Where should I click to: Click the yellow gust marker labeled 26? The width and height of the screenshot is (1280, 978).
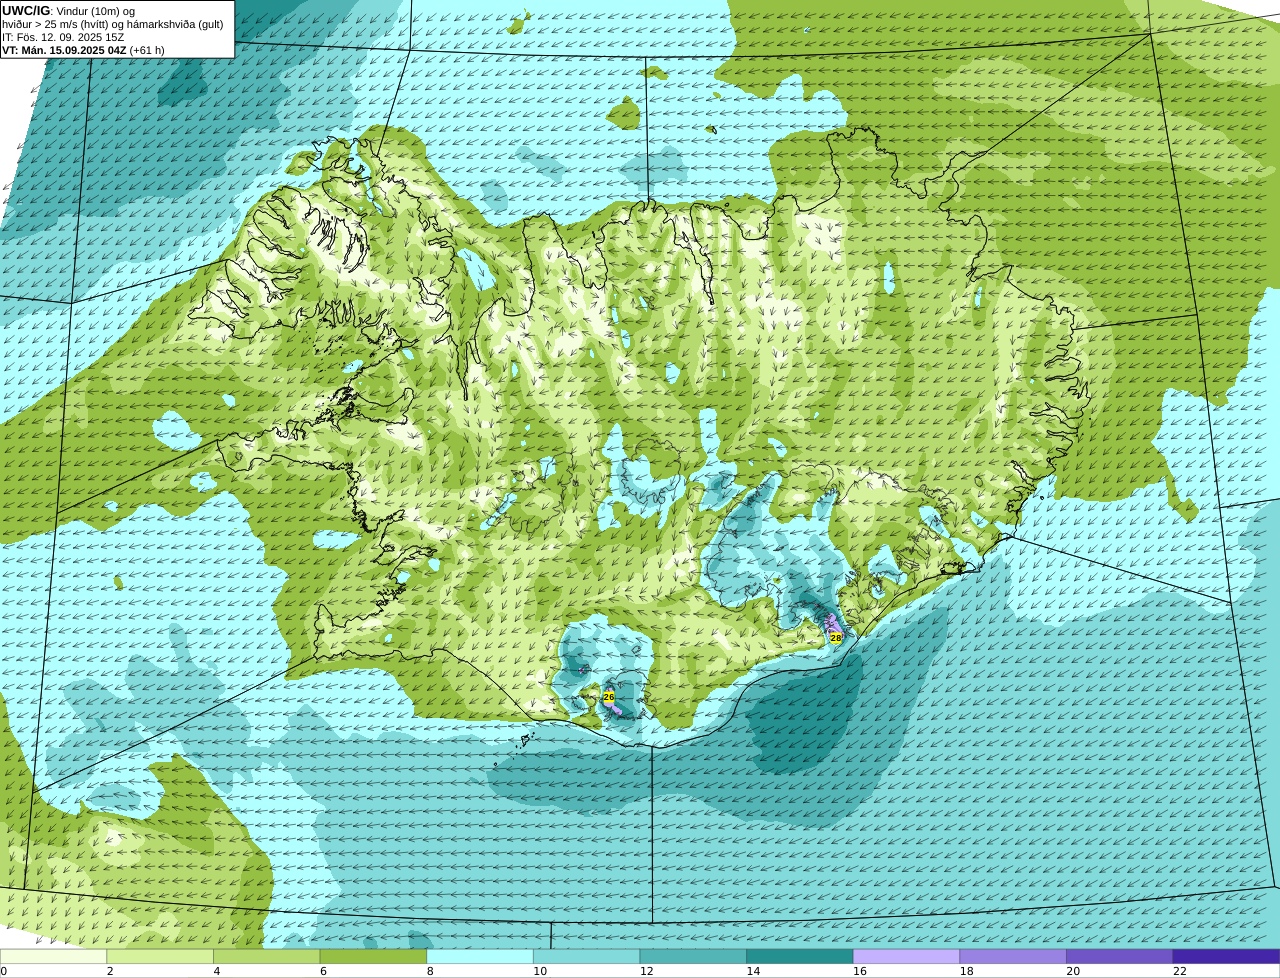click(x=608, y=696)
